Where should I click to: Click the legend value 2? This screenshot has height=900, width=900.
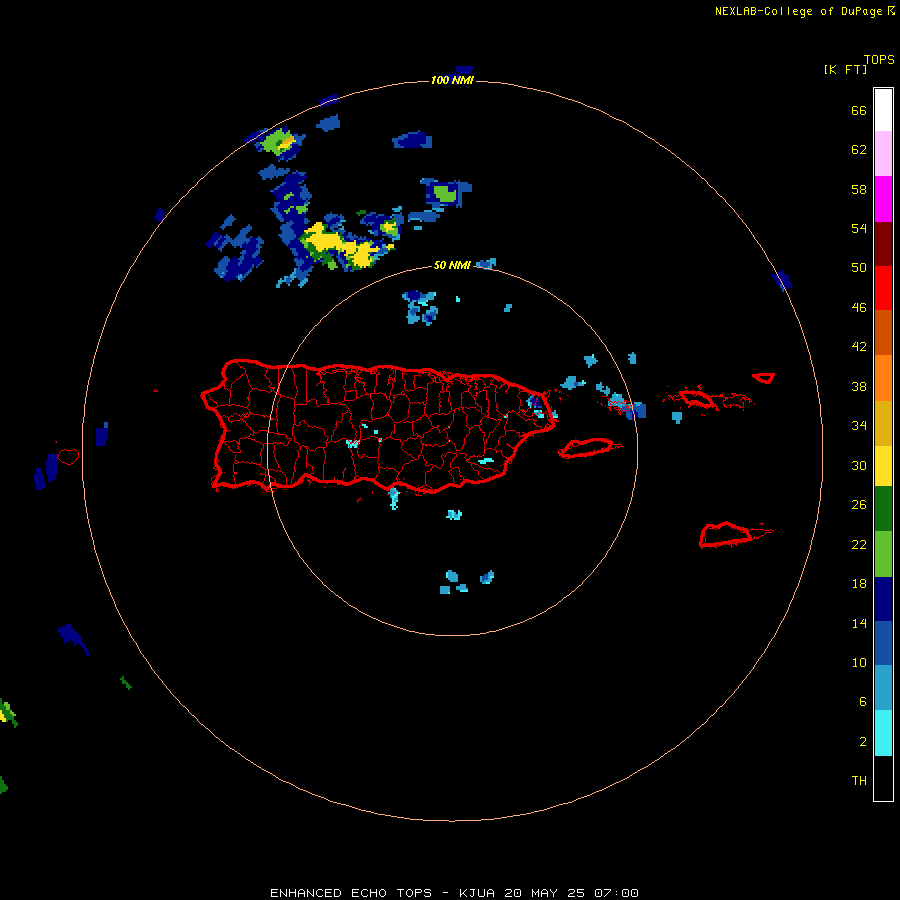(x=863, y=742)
